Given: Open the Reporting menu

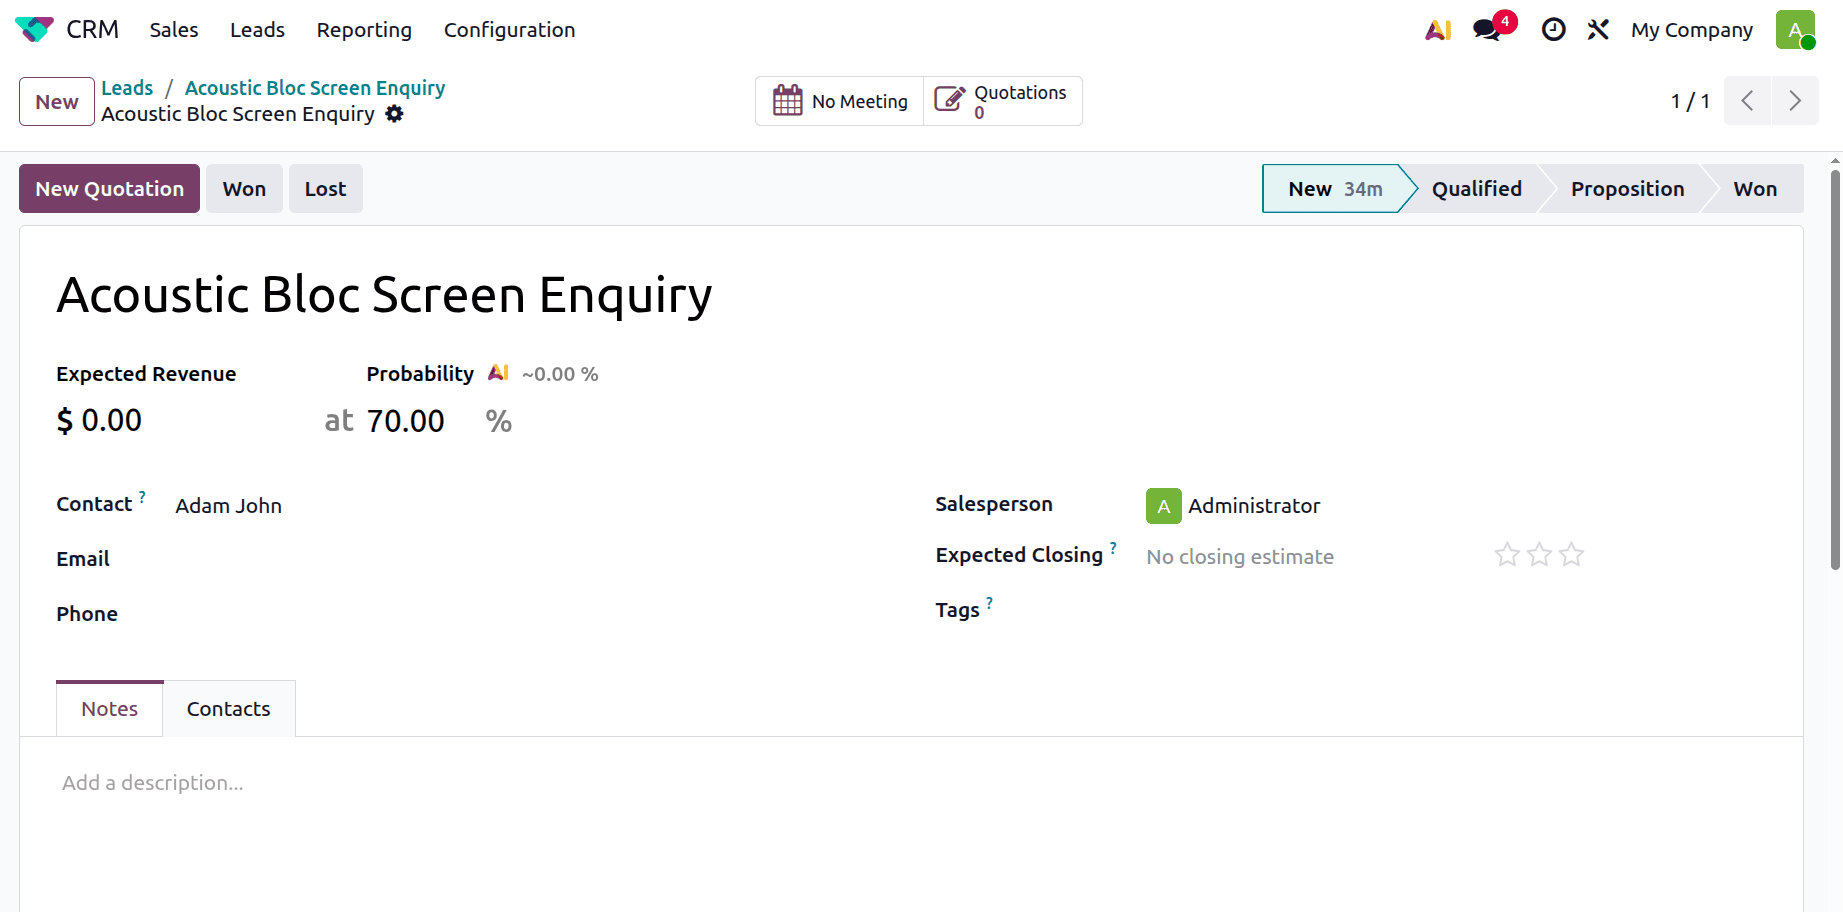Looking at the screenshot, I should 364,30.
